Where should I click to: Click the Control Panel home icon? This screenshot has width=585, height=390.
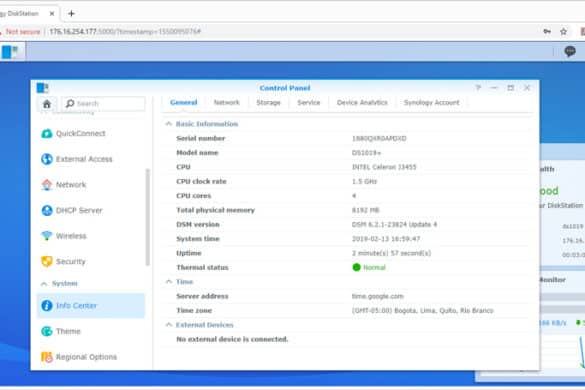coord(47,104)
